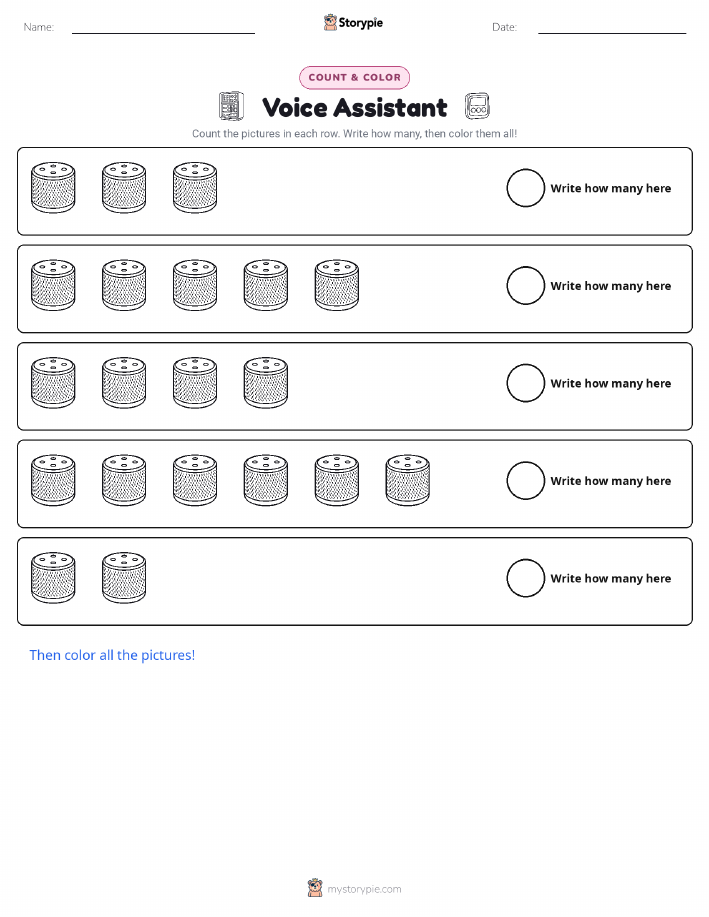The image size is (709, 917).
Task: Click the Count & Color pink badge
Action: (x=354, y=77)
